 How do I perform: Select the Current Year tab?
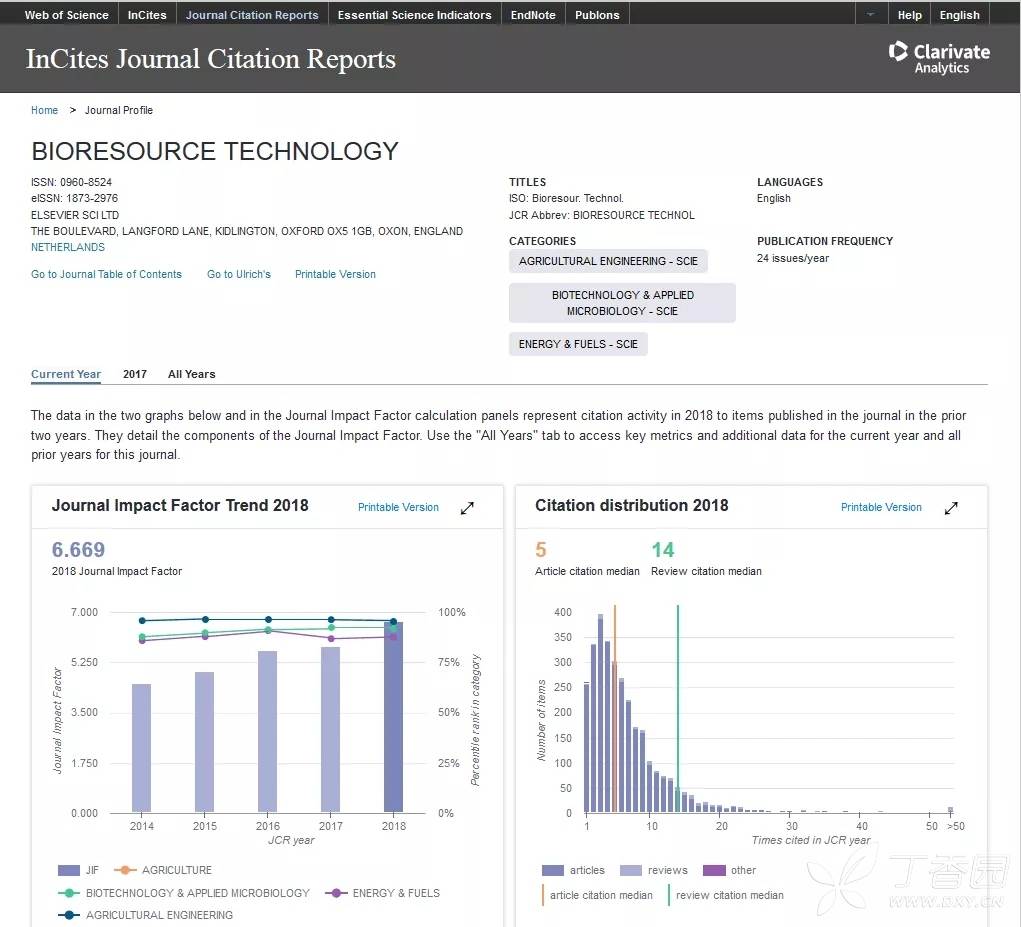pos(66,374)
